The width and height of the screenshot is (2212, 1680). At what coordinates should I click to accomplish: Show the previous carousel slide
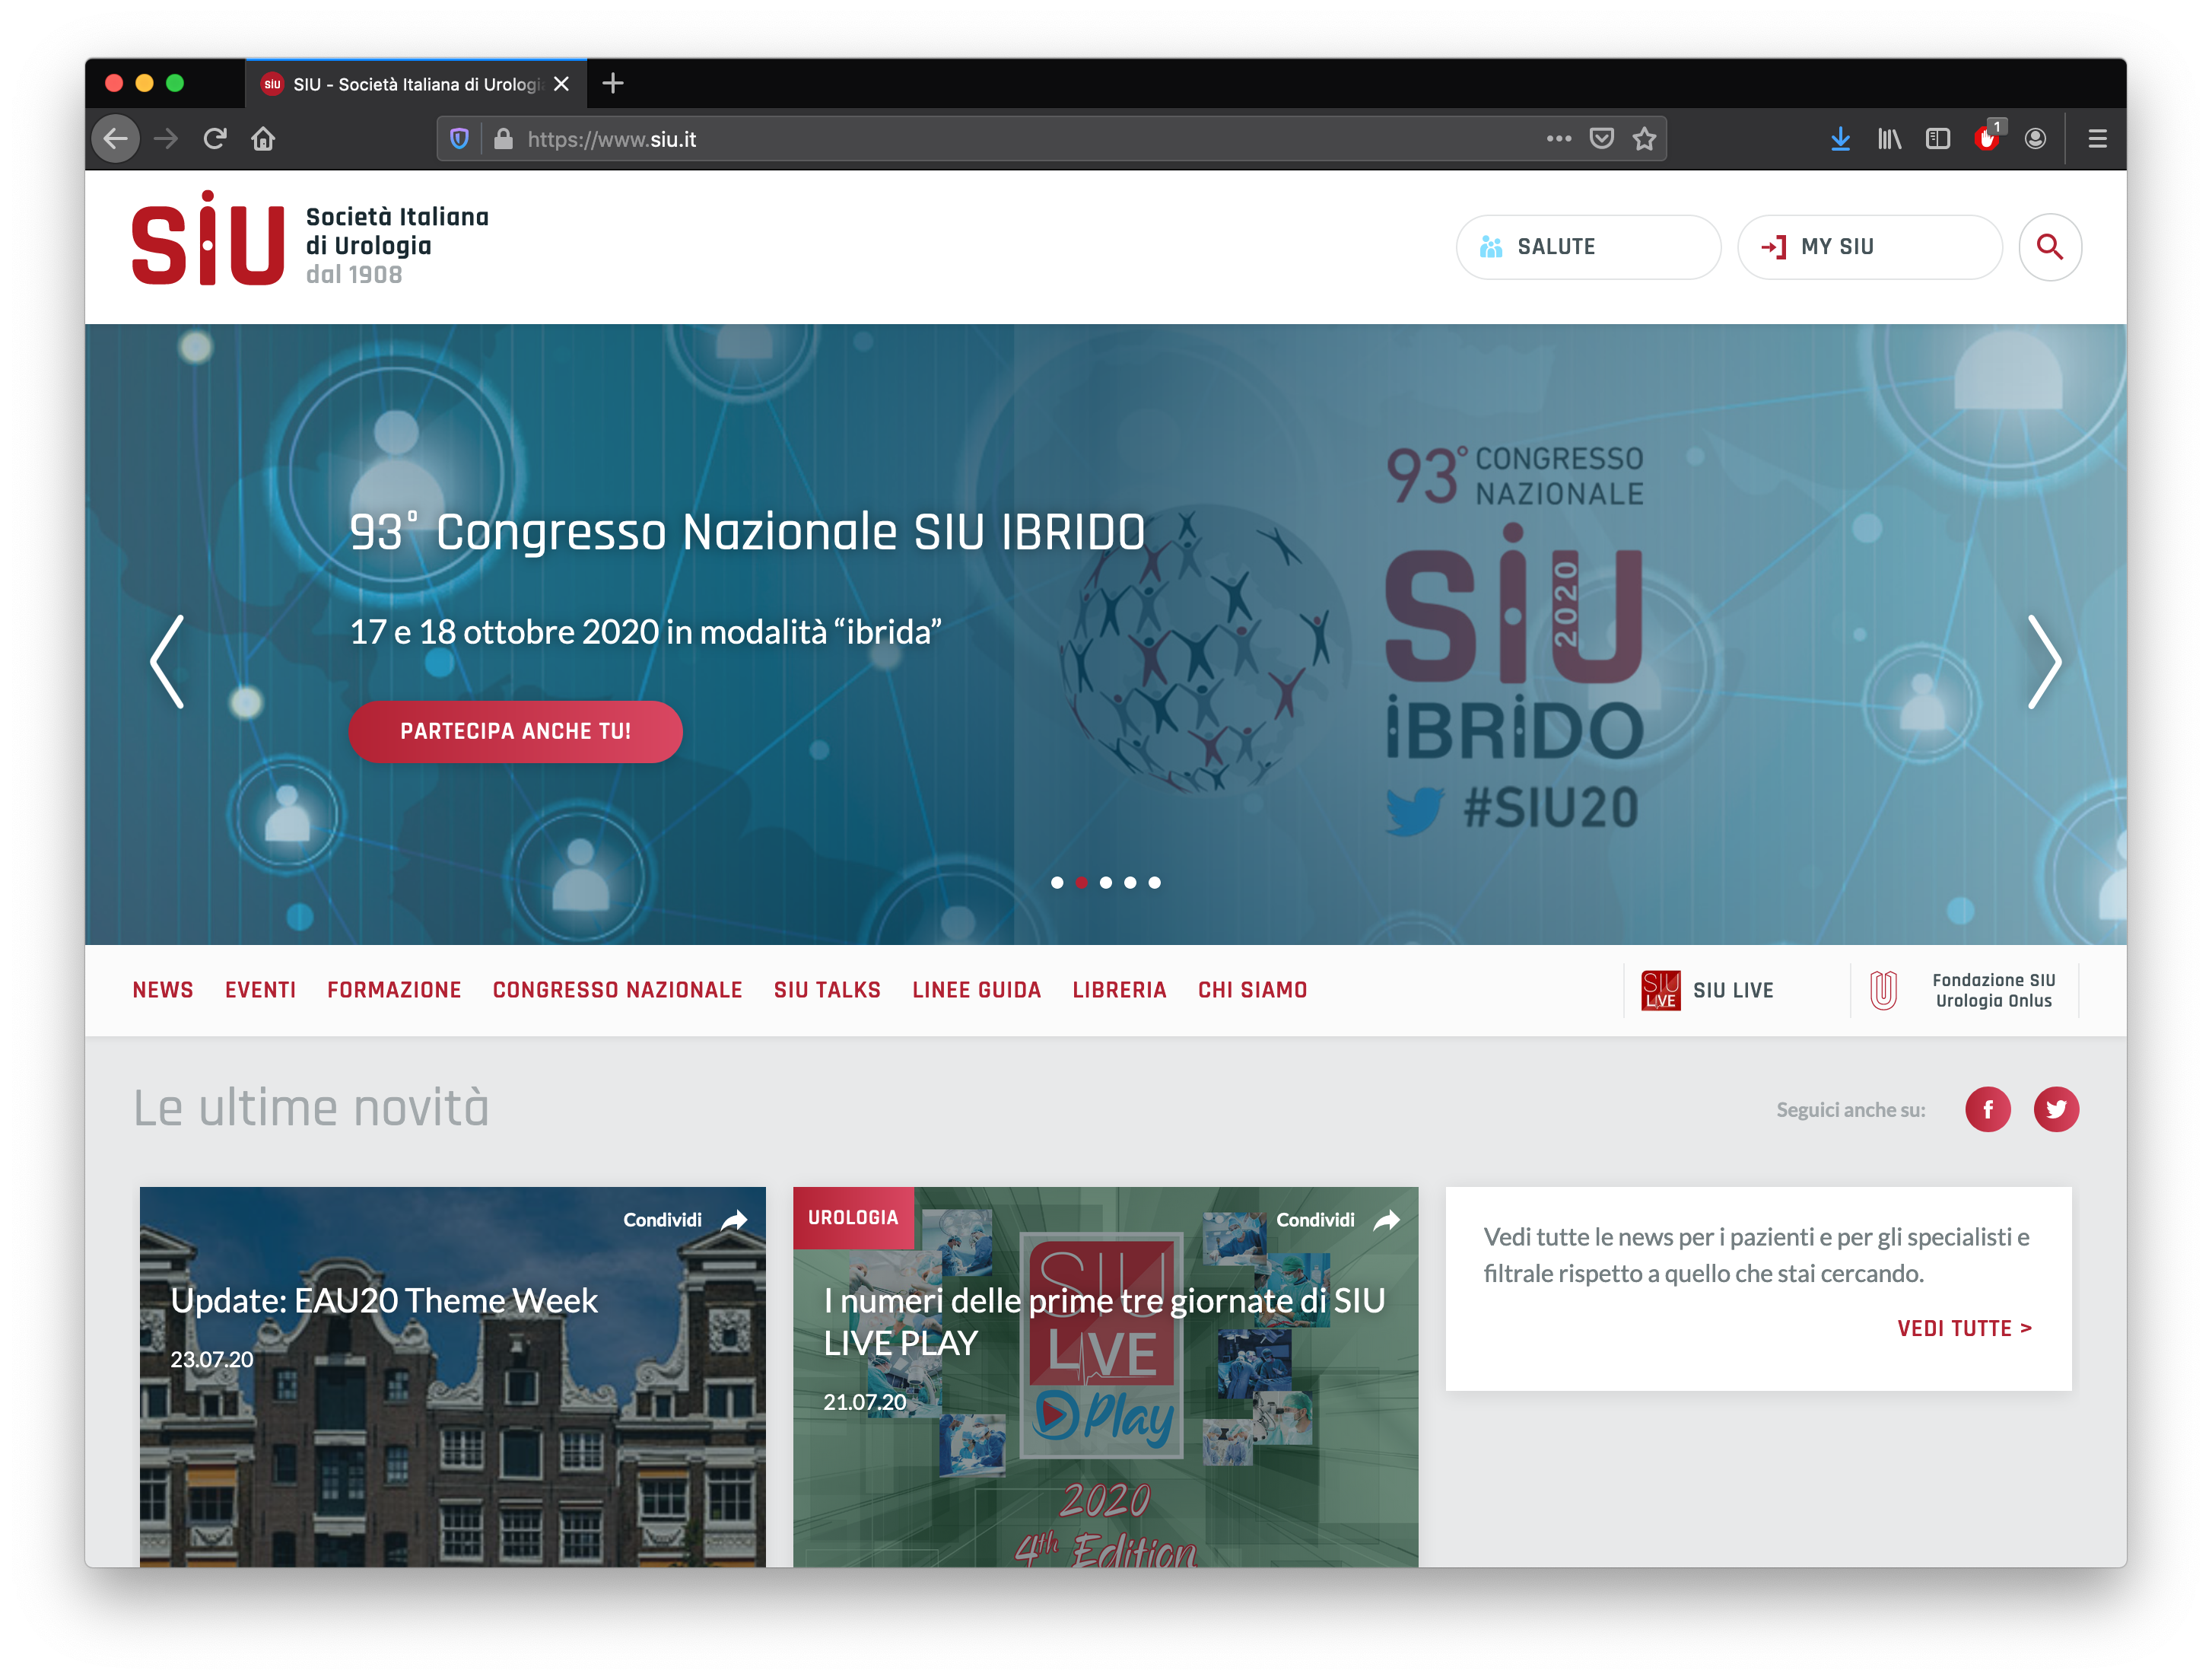[x=167, y=662]
